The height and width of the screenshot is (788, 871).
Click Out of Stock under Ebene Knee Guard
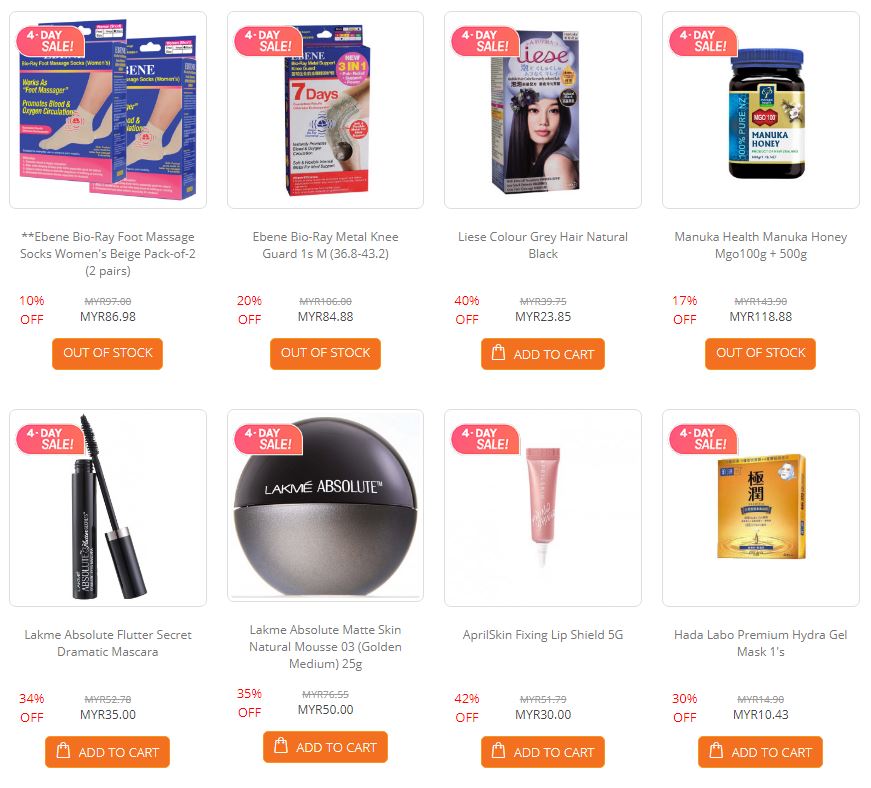click(326, 353)
